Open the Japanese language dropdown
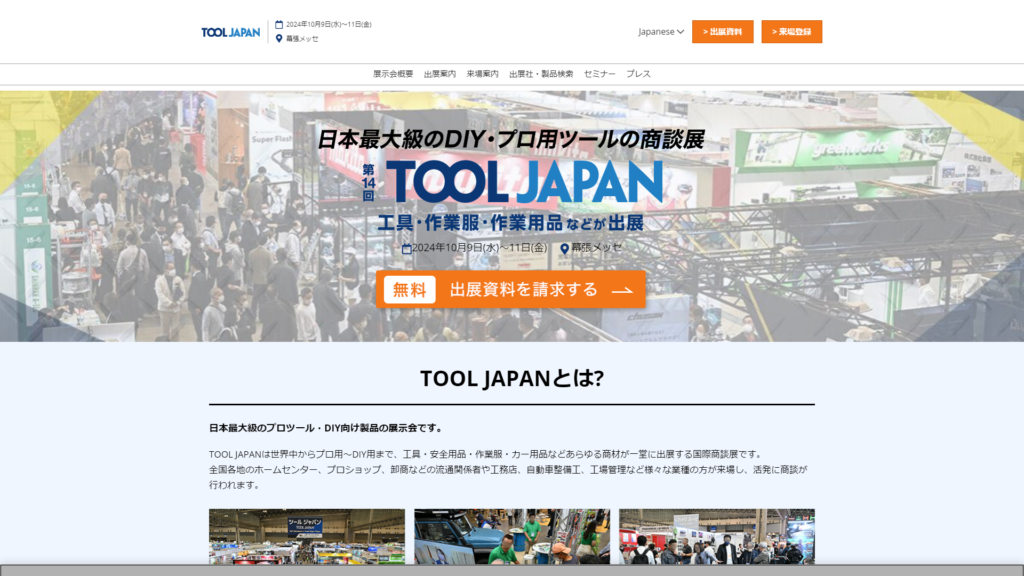This screenshot has width=1024, height=576. pos(661,31)
